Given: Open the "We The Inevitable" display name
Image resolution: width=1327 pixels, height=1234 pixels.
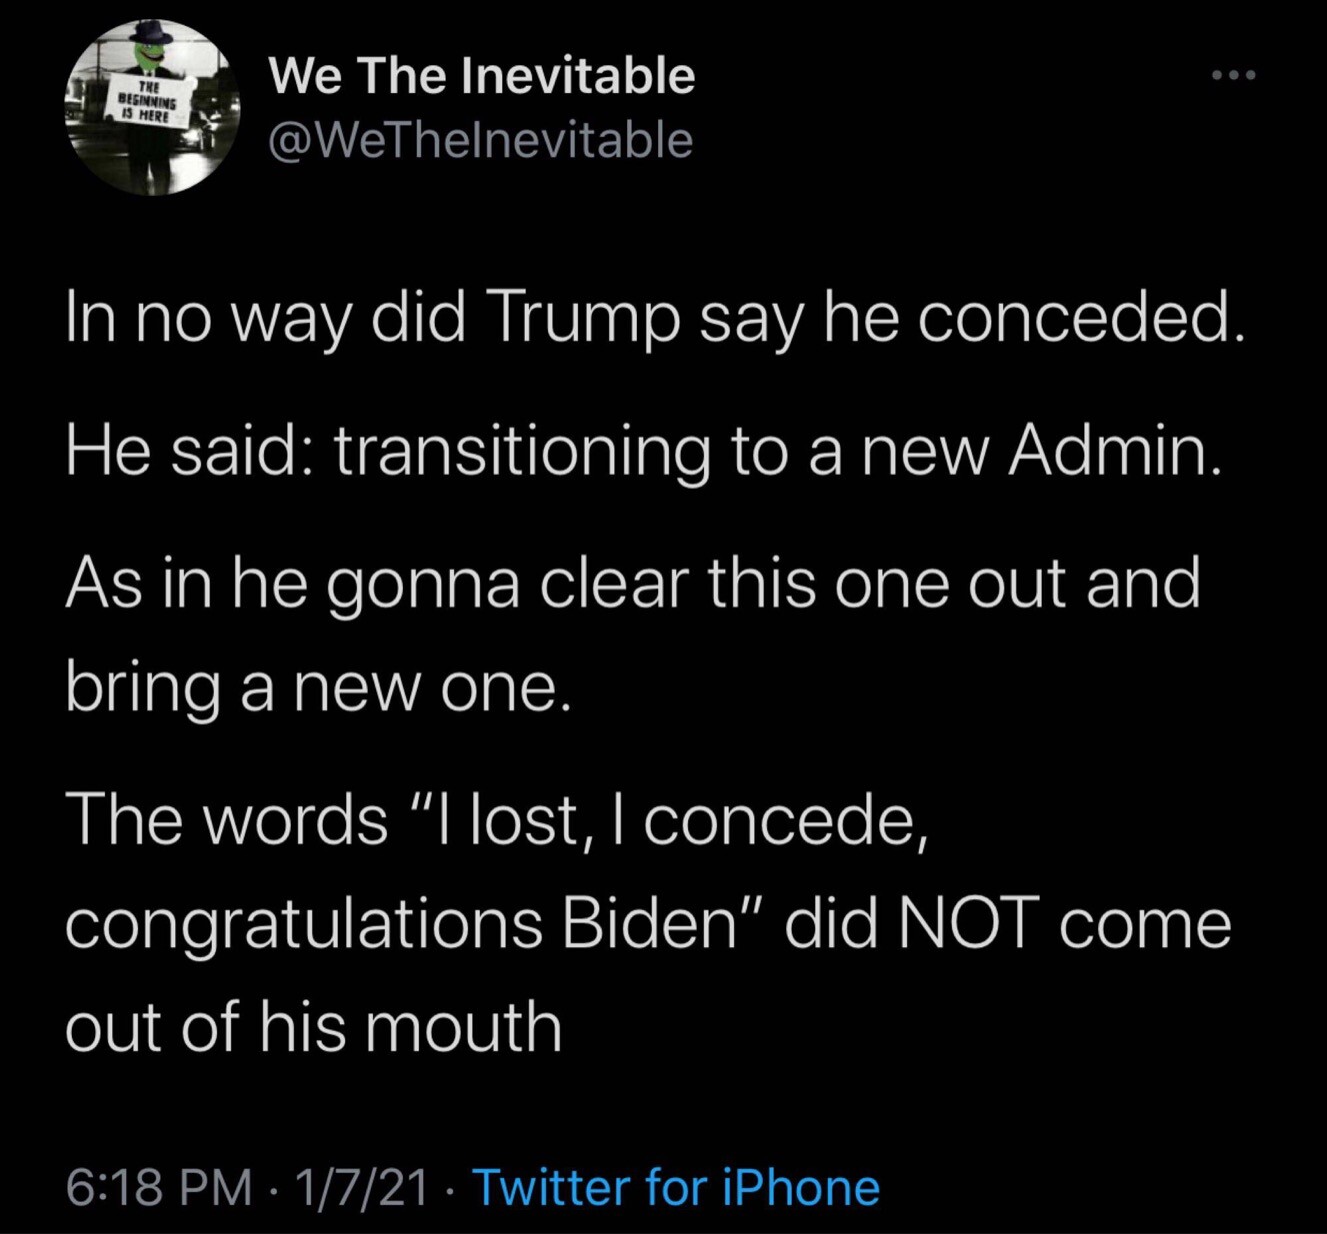Looking at the screenshot, I should click(x=481, y=75).
